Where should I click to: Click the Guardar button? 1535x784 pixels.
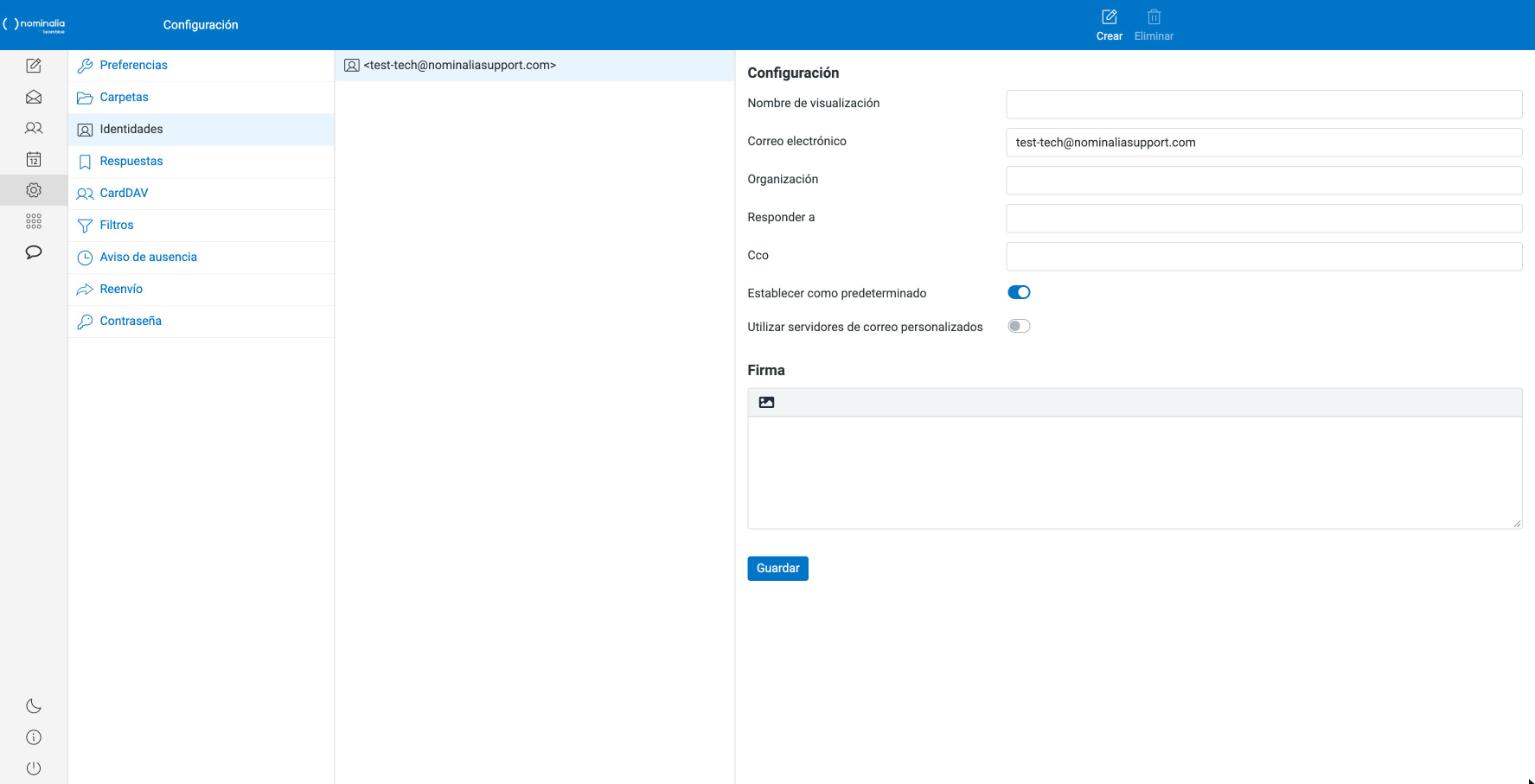(778, 568)
